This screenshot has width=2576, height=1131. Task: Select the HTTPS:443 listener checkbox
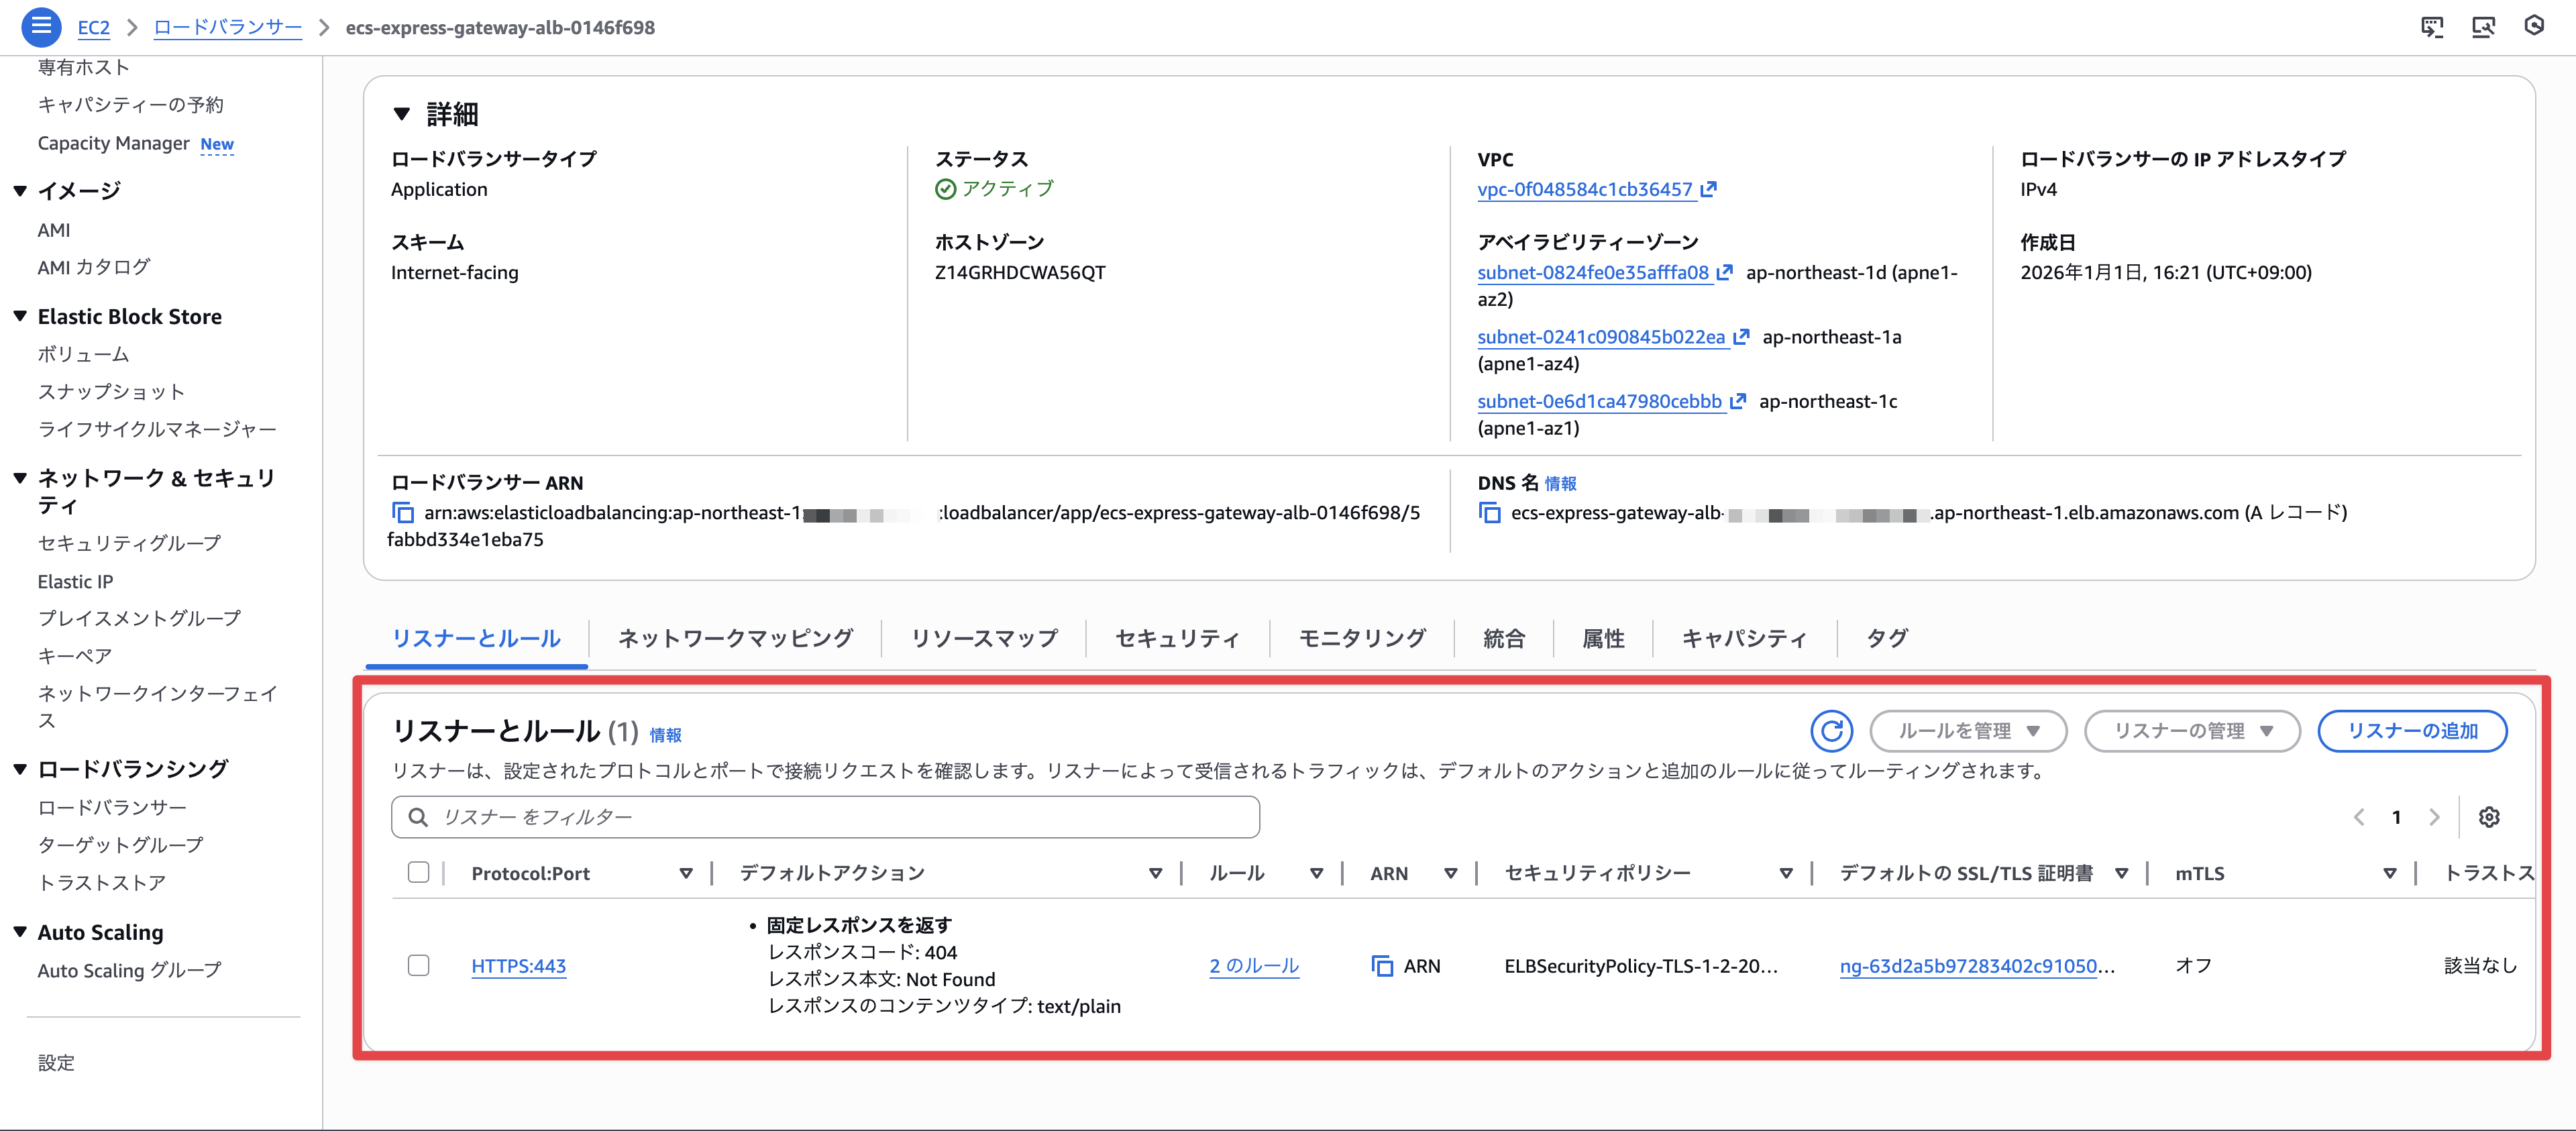click(x=418, y=965)
